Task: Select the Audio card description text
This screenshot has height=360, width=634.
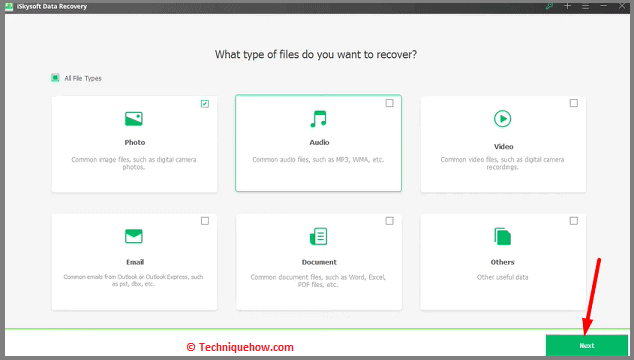Action: click(x=318, y=160)
